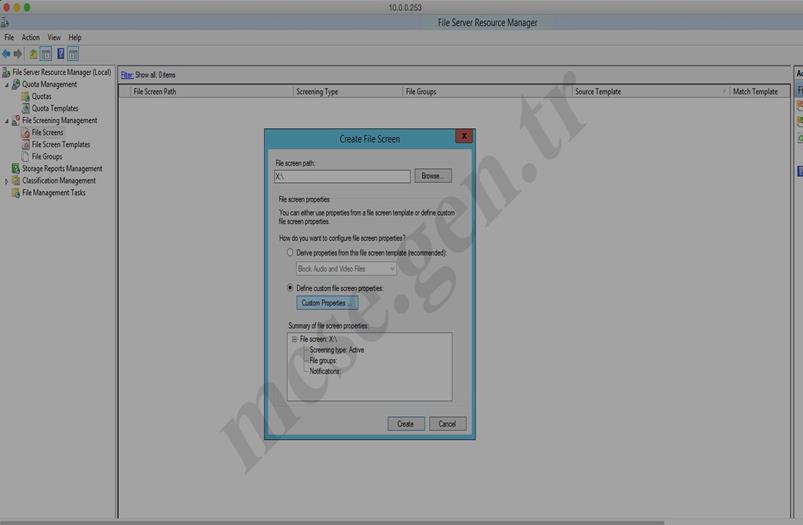Viewport: 803px width, 525px height.
Task: Click the Back arrow toolbar icon
Action: coord(6,54)
